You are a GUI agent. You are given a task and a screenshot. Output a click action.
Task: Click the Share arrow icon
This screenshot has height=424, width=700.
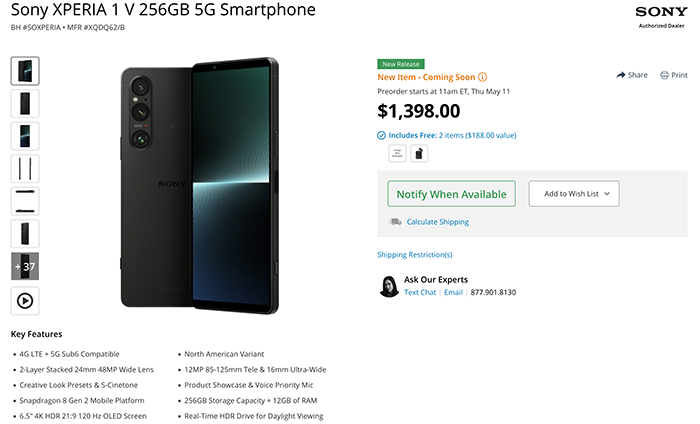click(x=621, y=75)
